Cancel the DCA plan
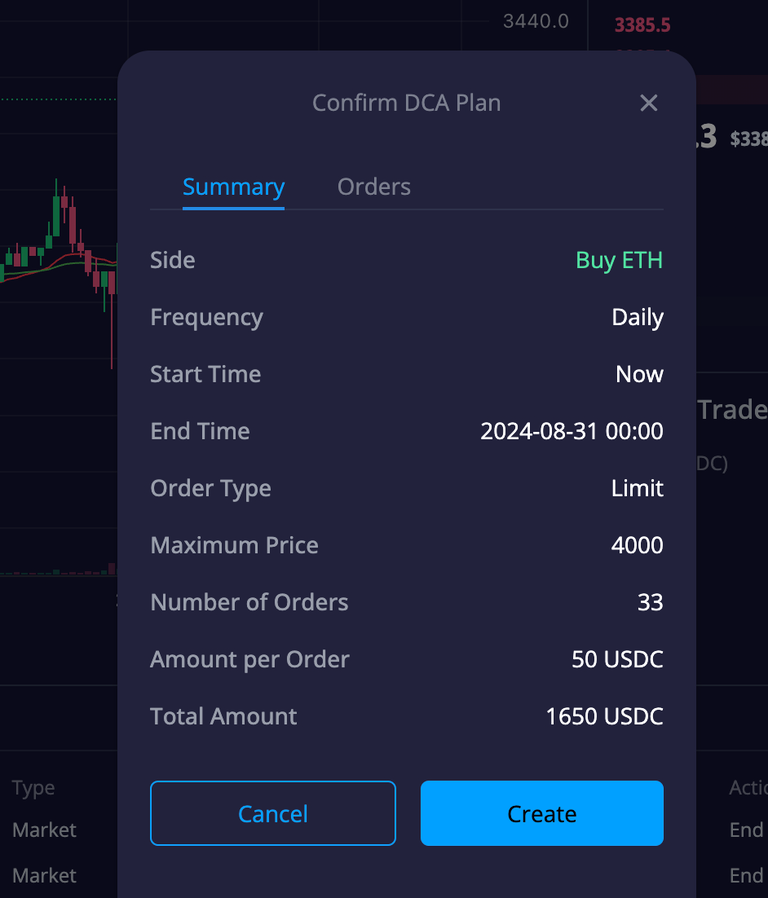This screenshot has width=768, height=898. tap(273, 813)
